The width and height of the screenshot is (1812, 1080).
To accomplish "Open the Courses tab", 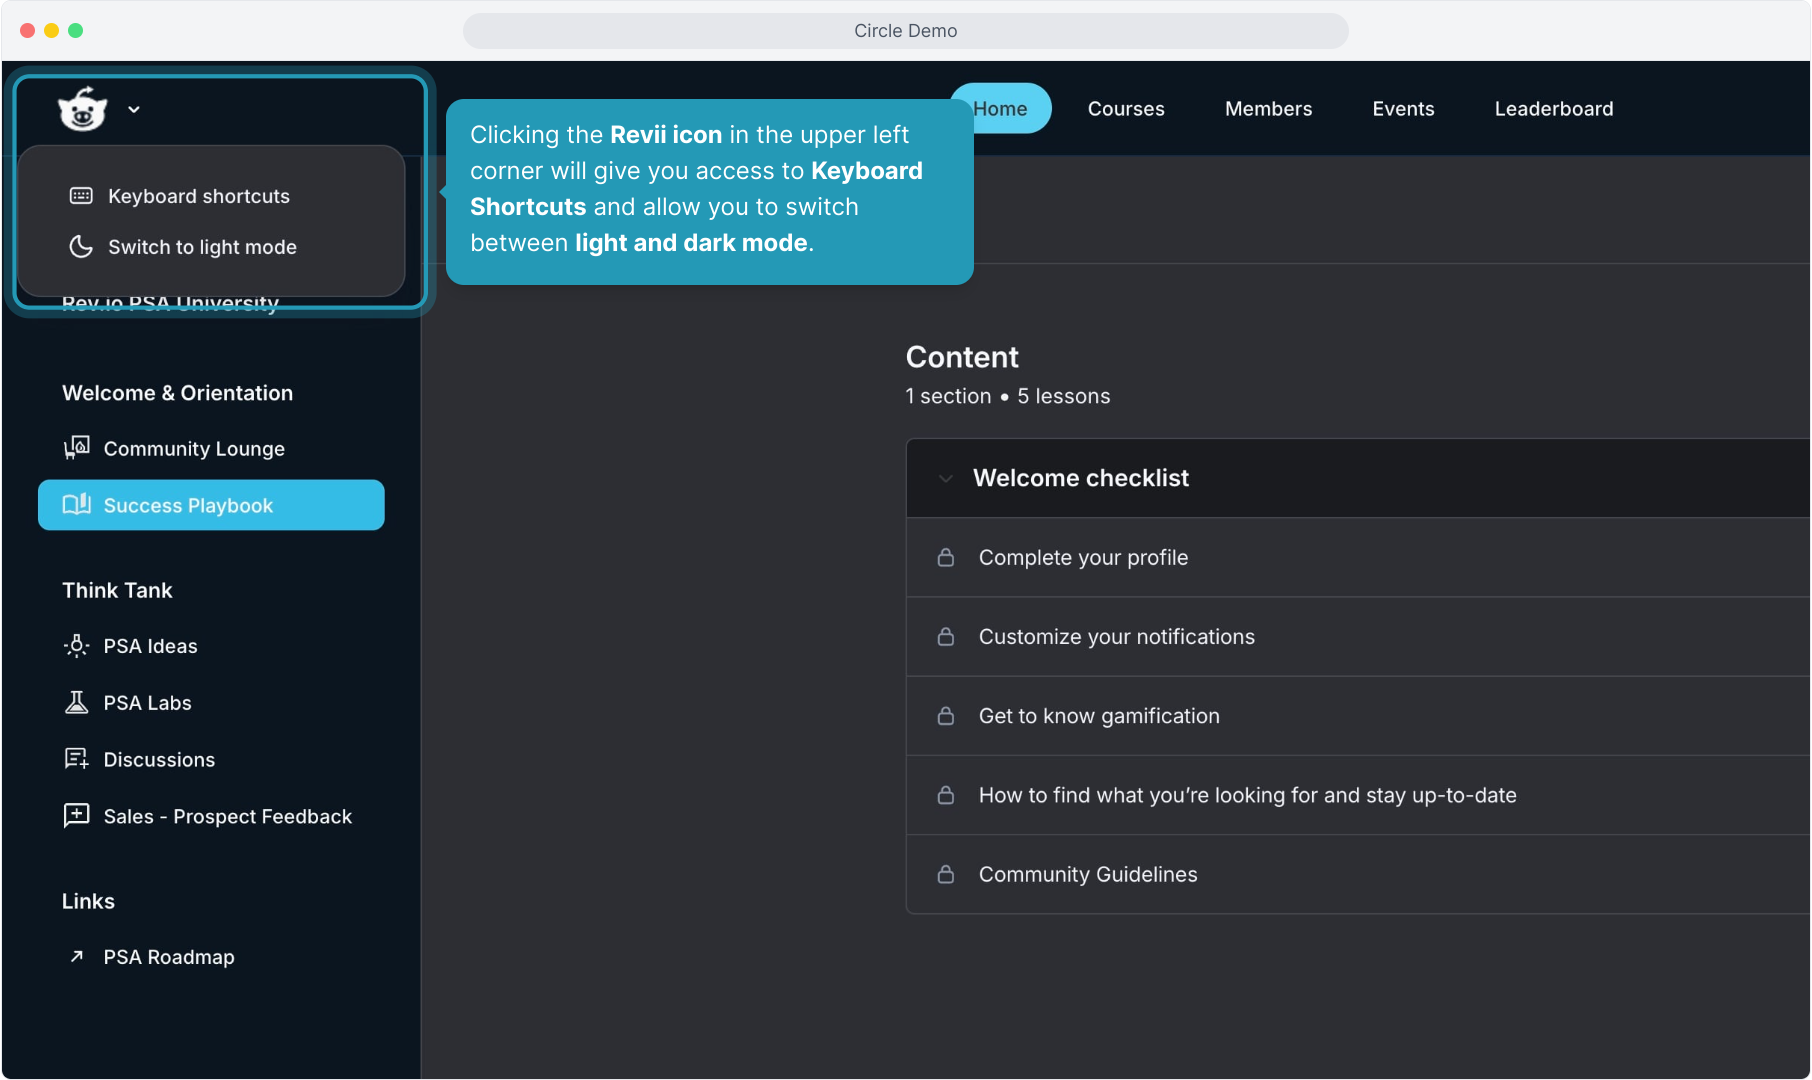I will (1125, 109).
